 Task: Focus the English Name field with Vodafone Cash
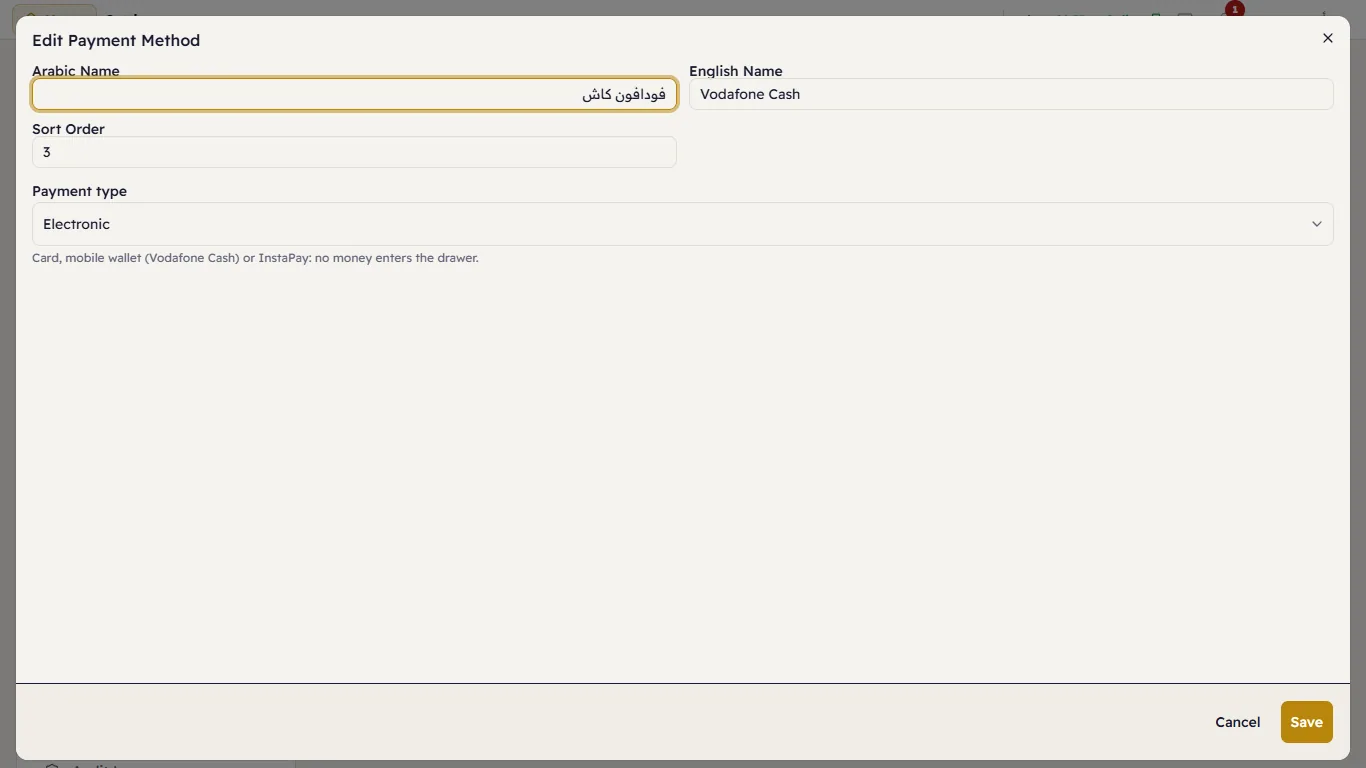pyautogui.click(x=1011, y=94)
